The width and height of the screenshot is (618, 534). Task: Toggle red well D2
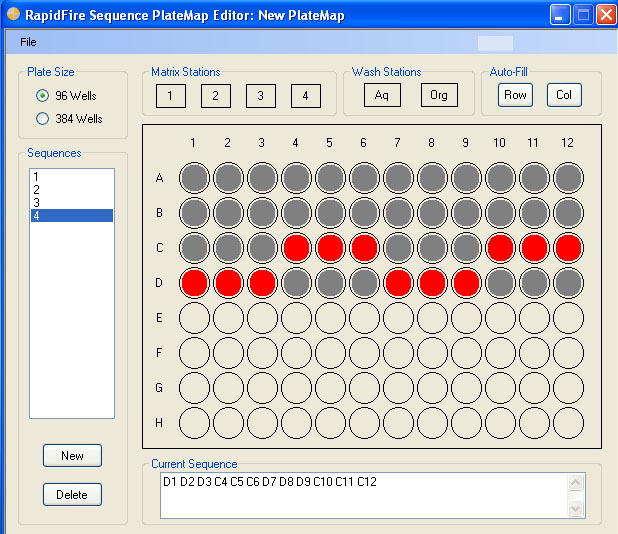point(228,283)
